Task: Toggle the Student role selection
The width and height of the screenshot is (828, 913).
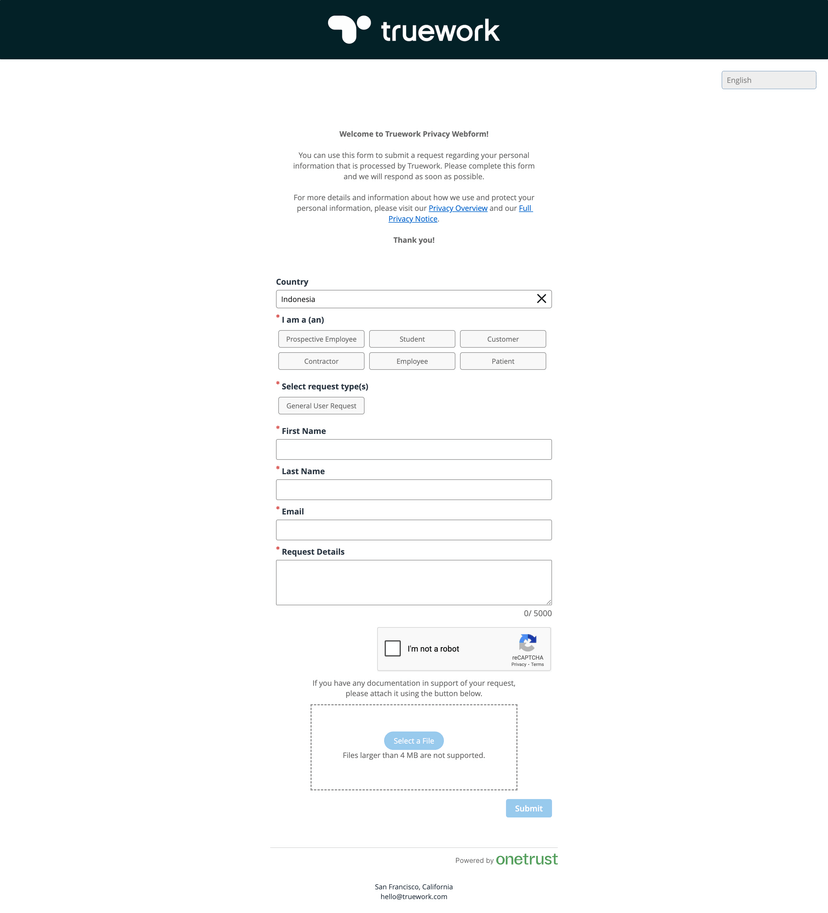Action: (x=411, y=338)
